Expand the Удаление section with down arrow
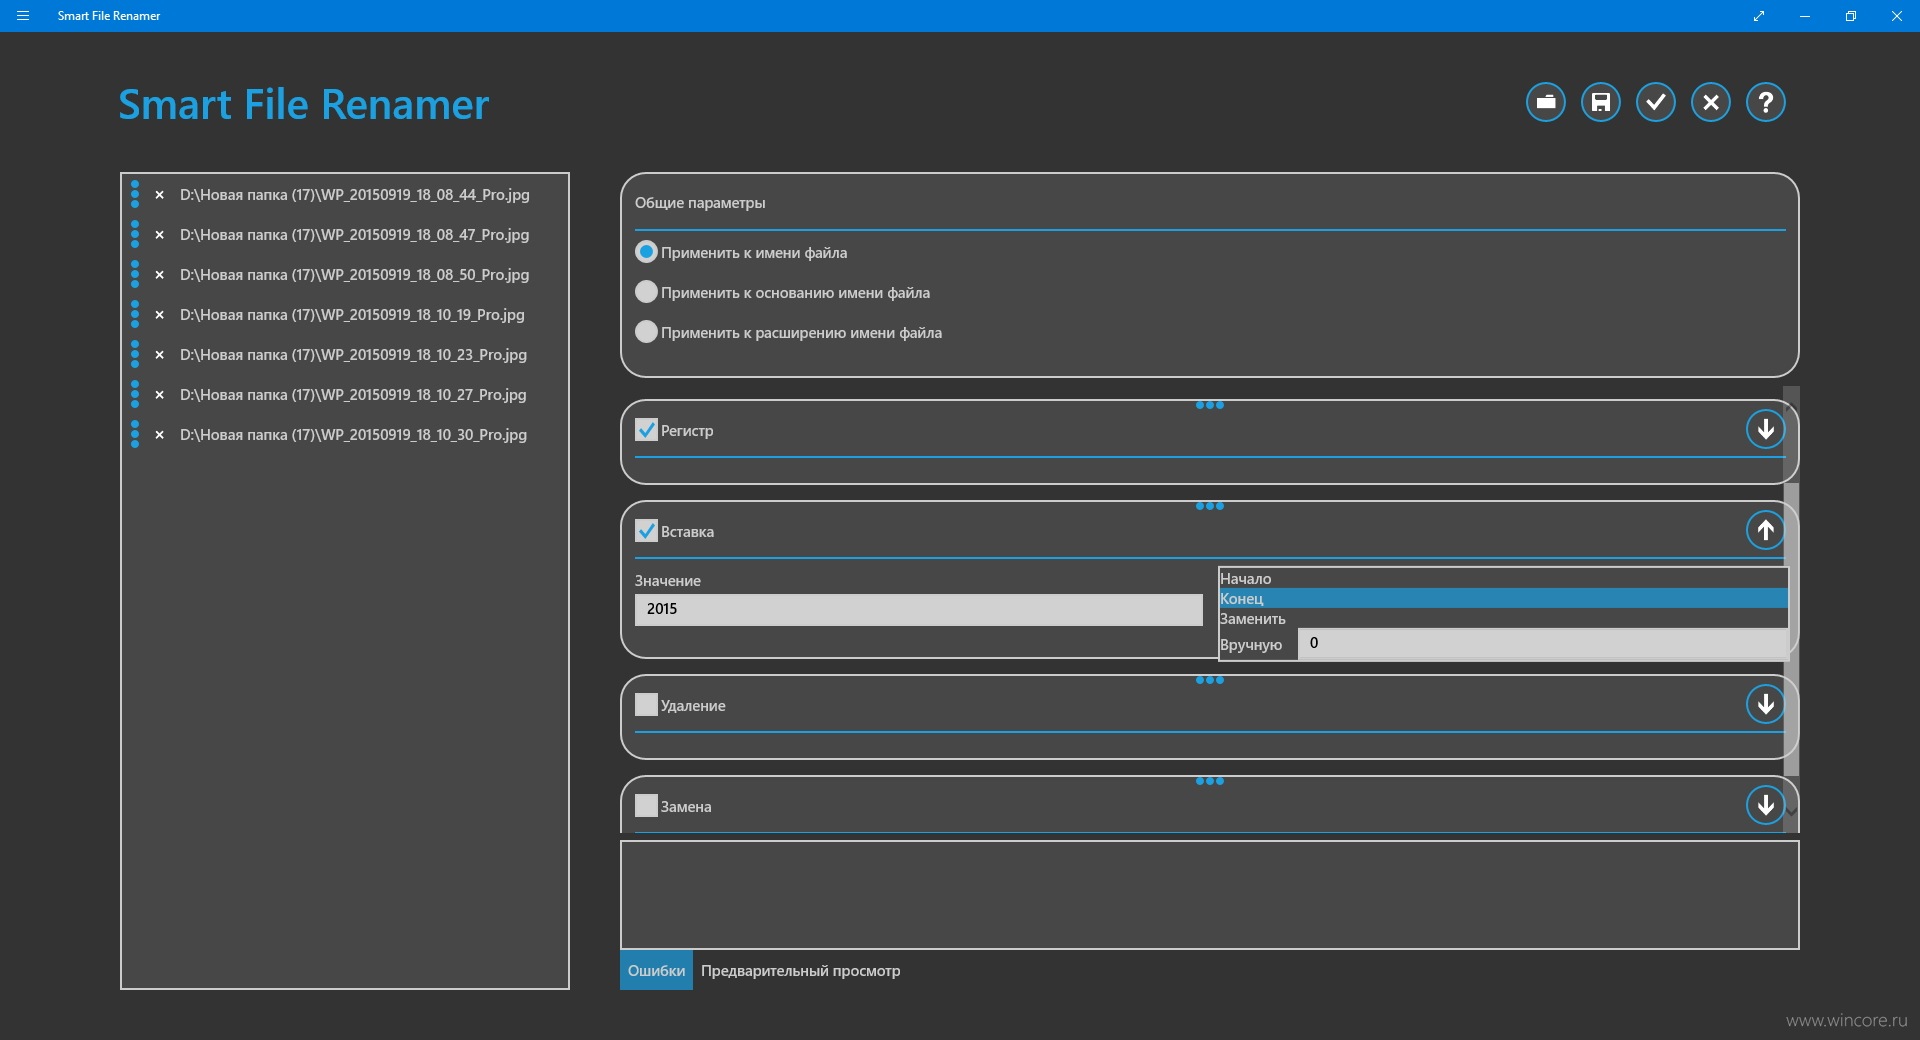Image resolution: width=1920 pixels, height=1040 pixels. (x=1766, y=704)
